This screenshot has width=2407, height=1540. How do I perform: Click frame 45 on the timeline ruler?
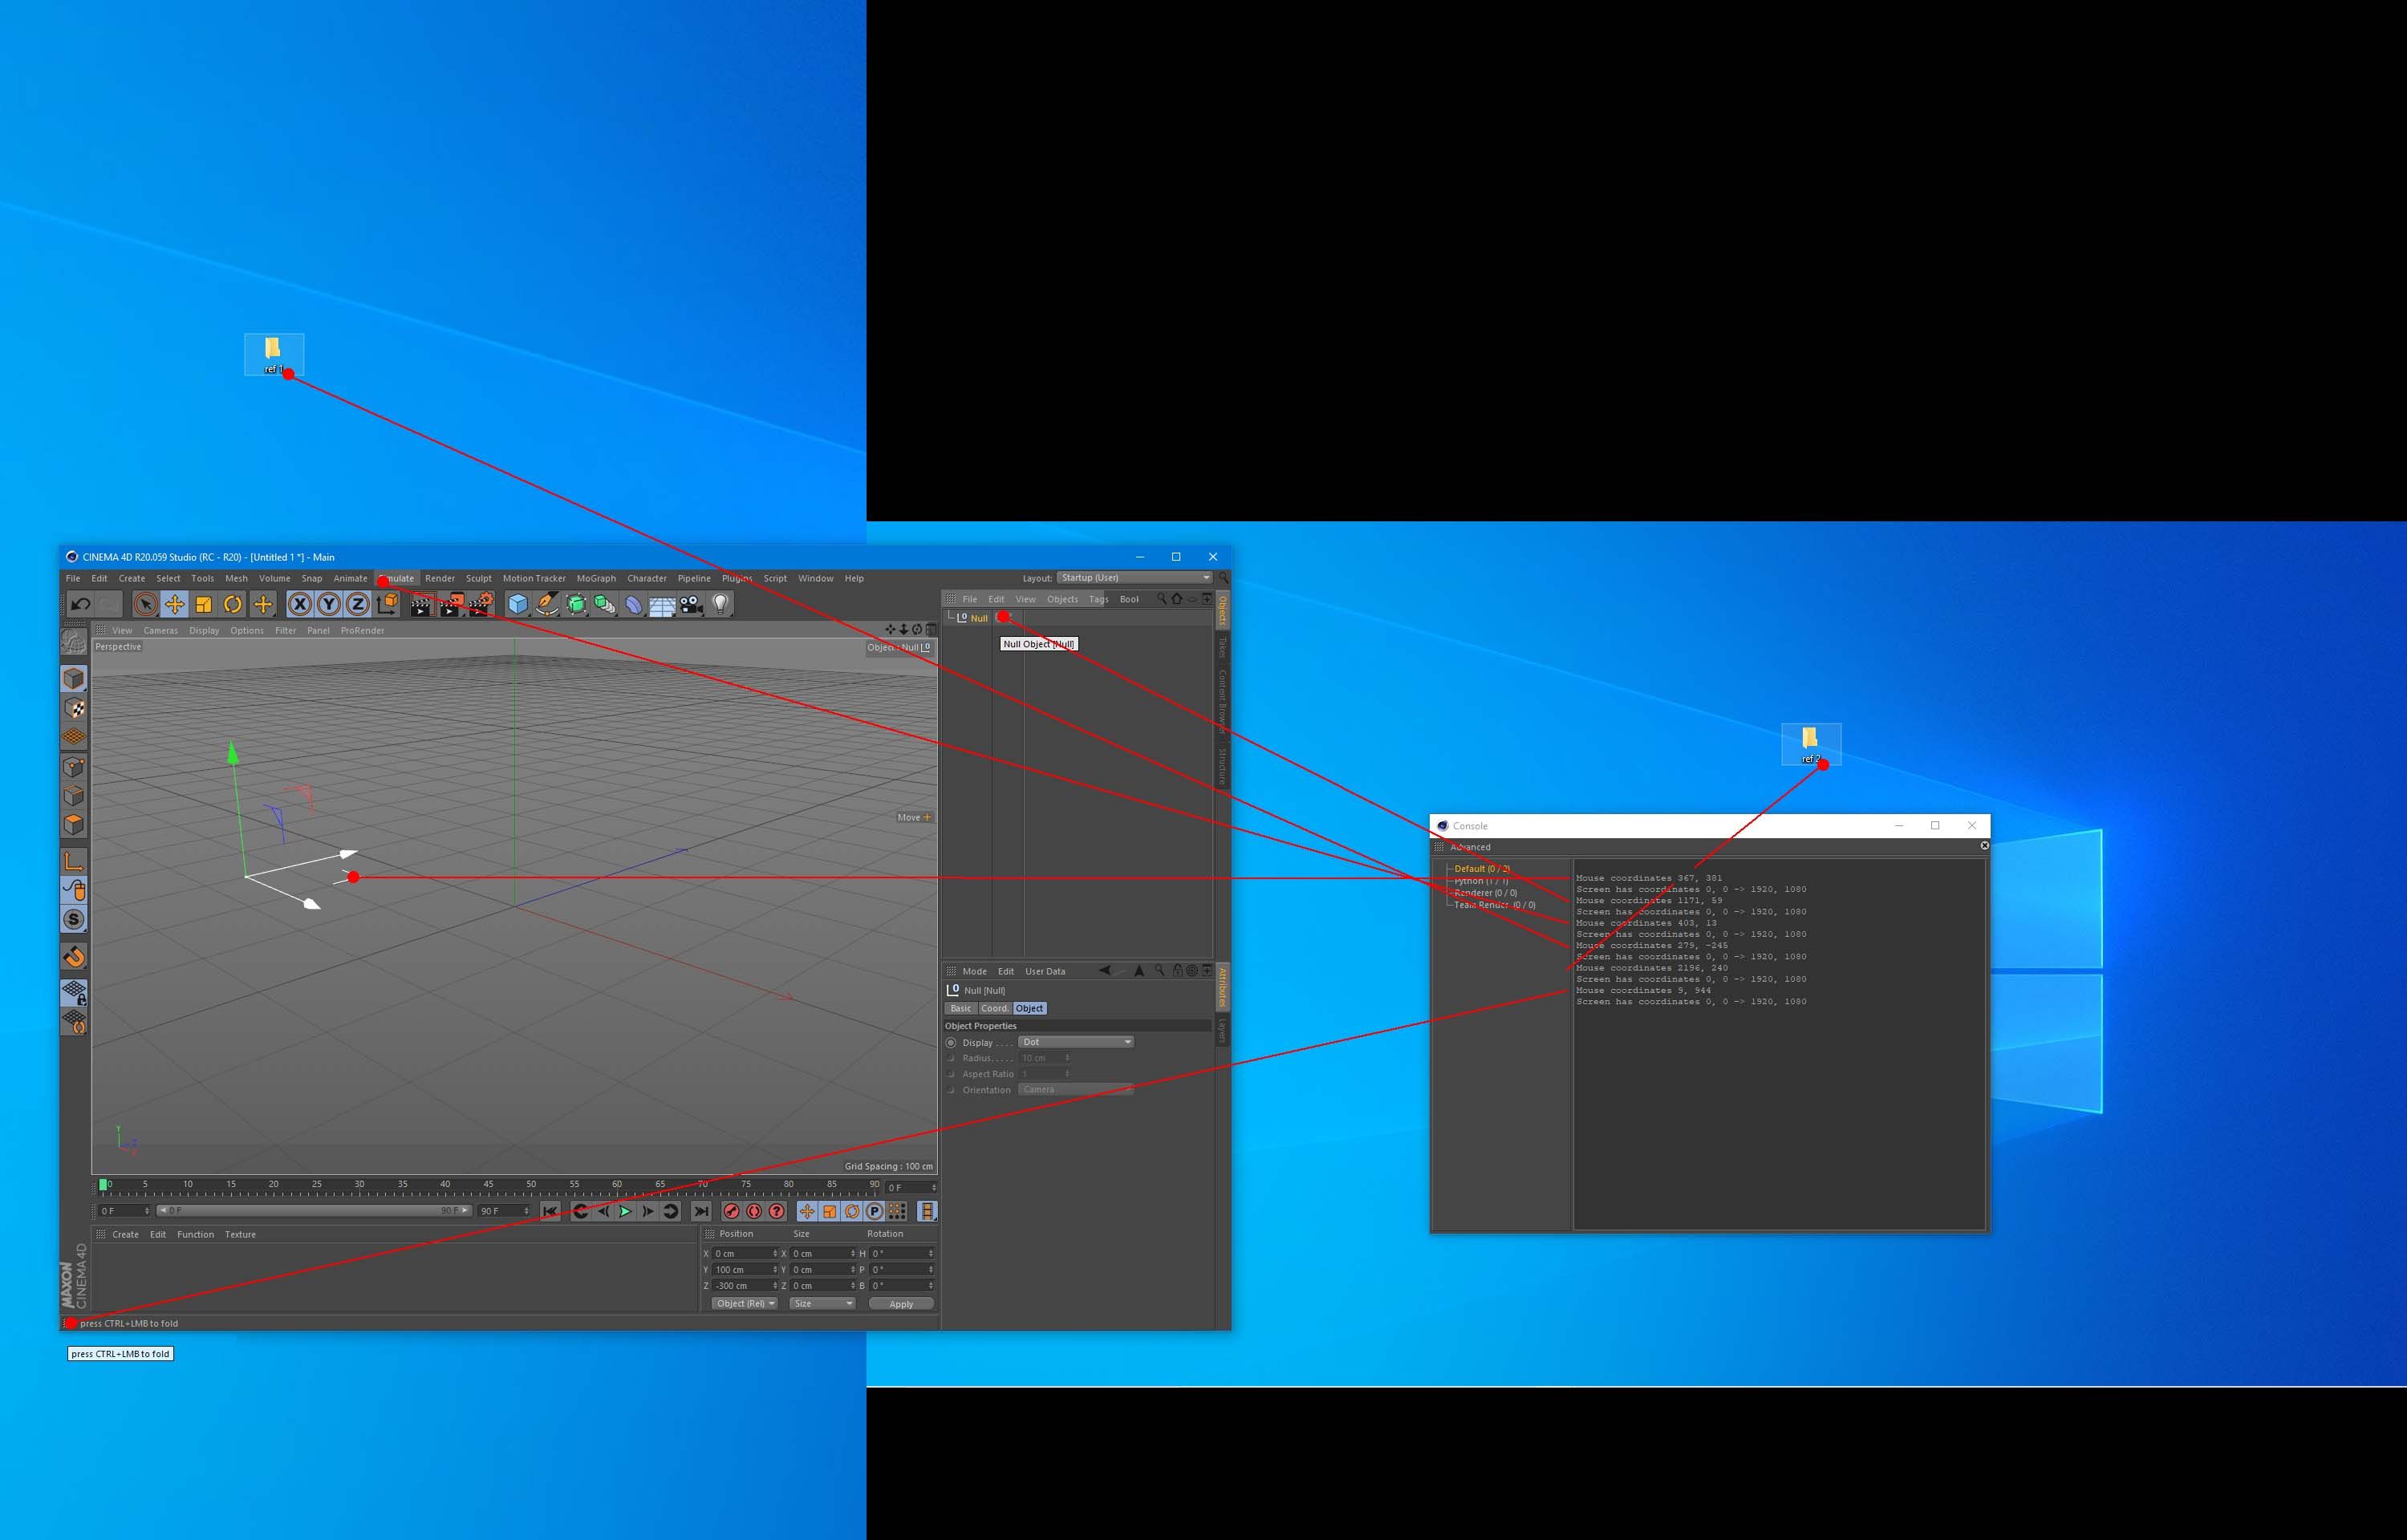click(x=489, y=1188)
